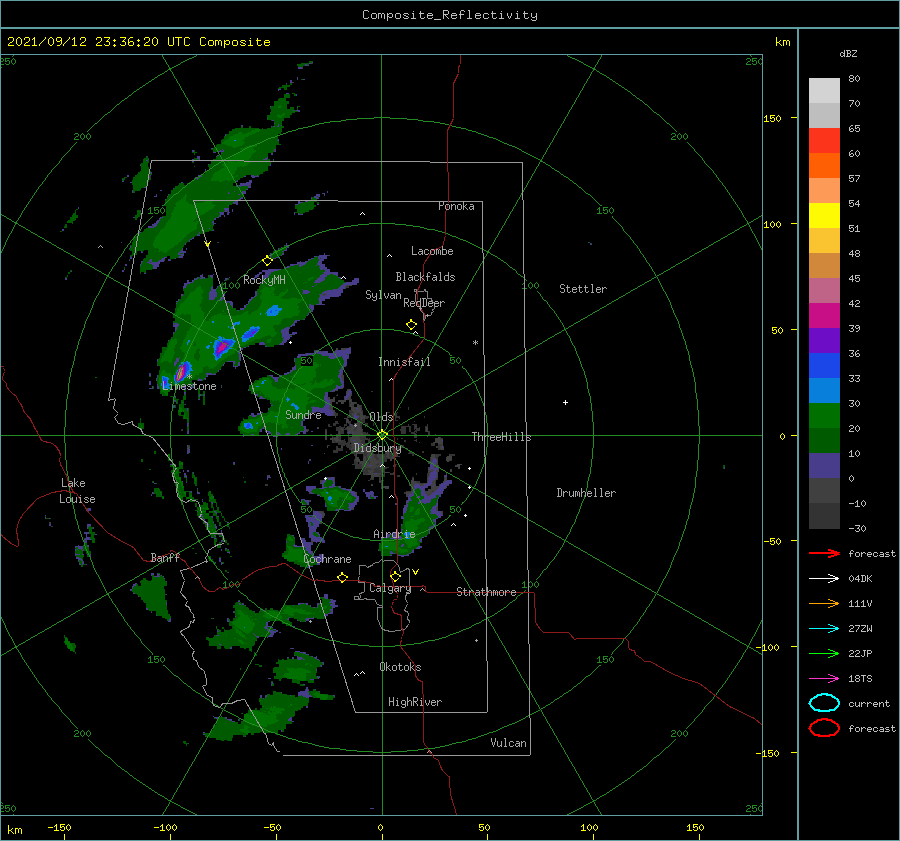900x841 pixels.
Task: Select the Okotoks label
Action: click(x=400, y=667)
